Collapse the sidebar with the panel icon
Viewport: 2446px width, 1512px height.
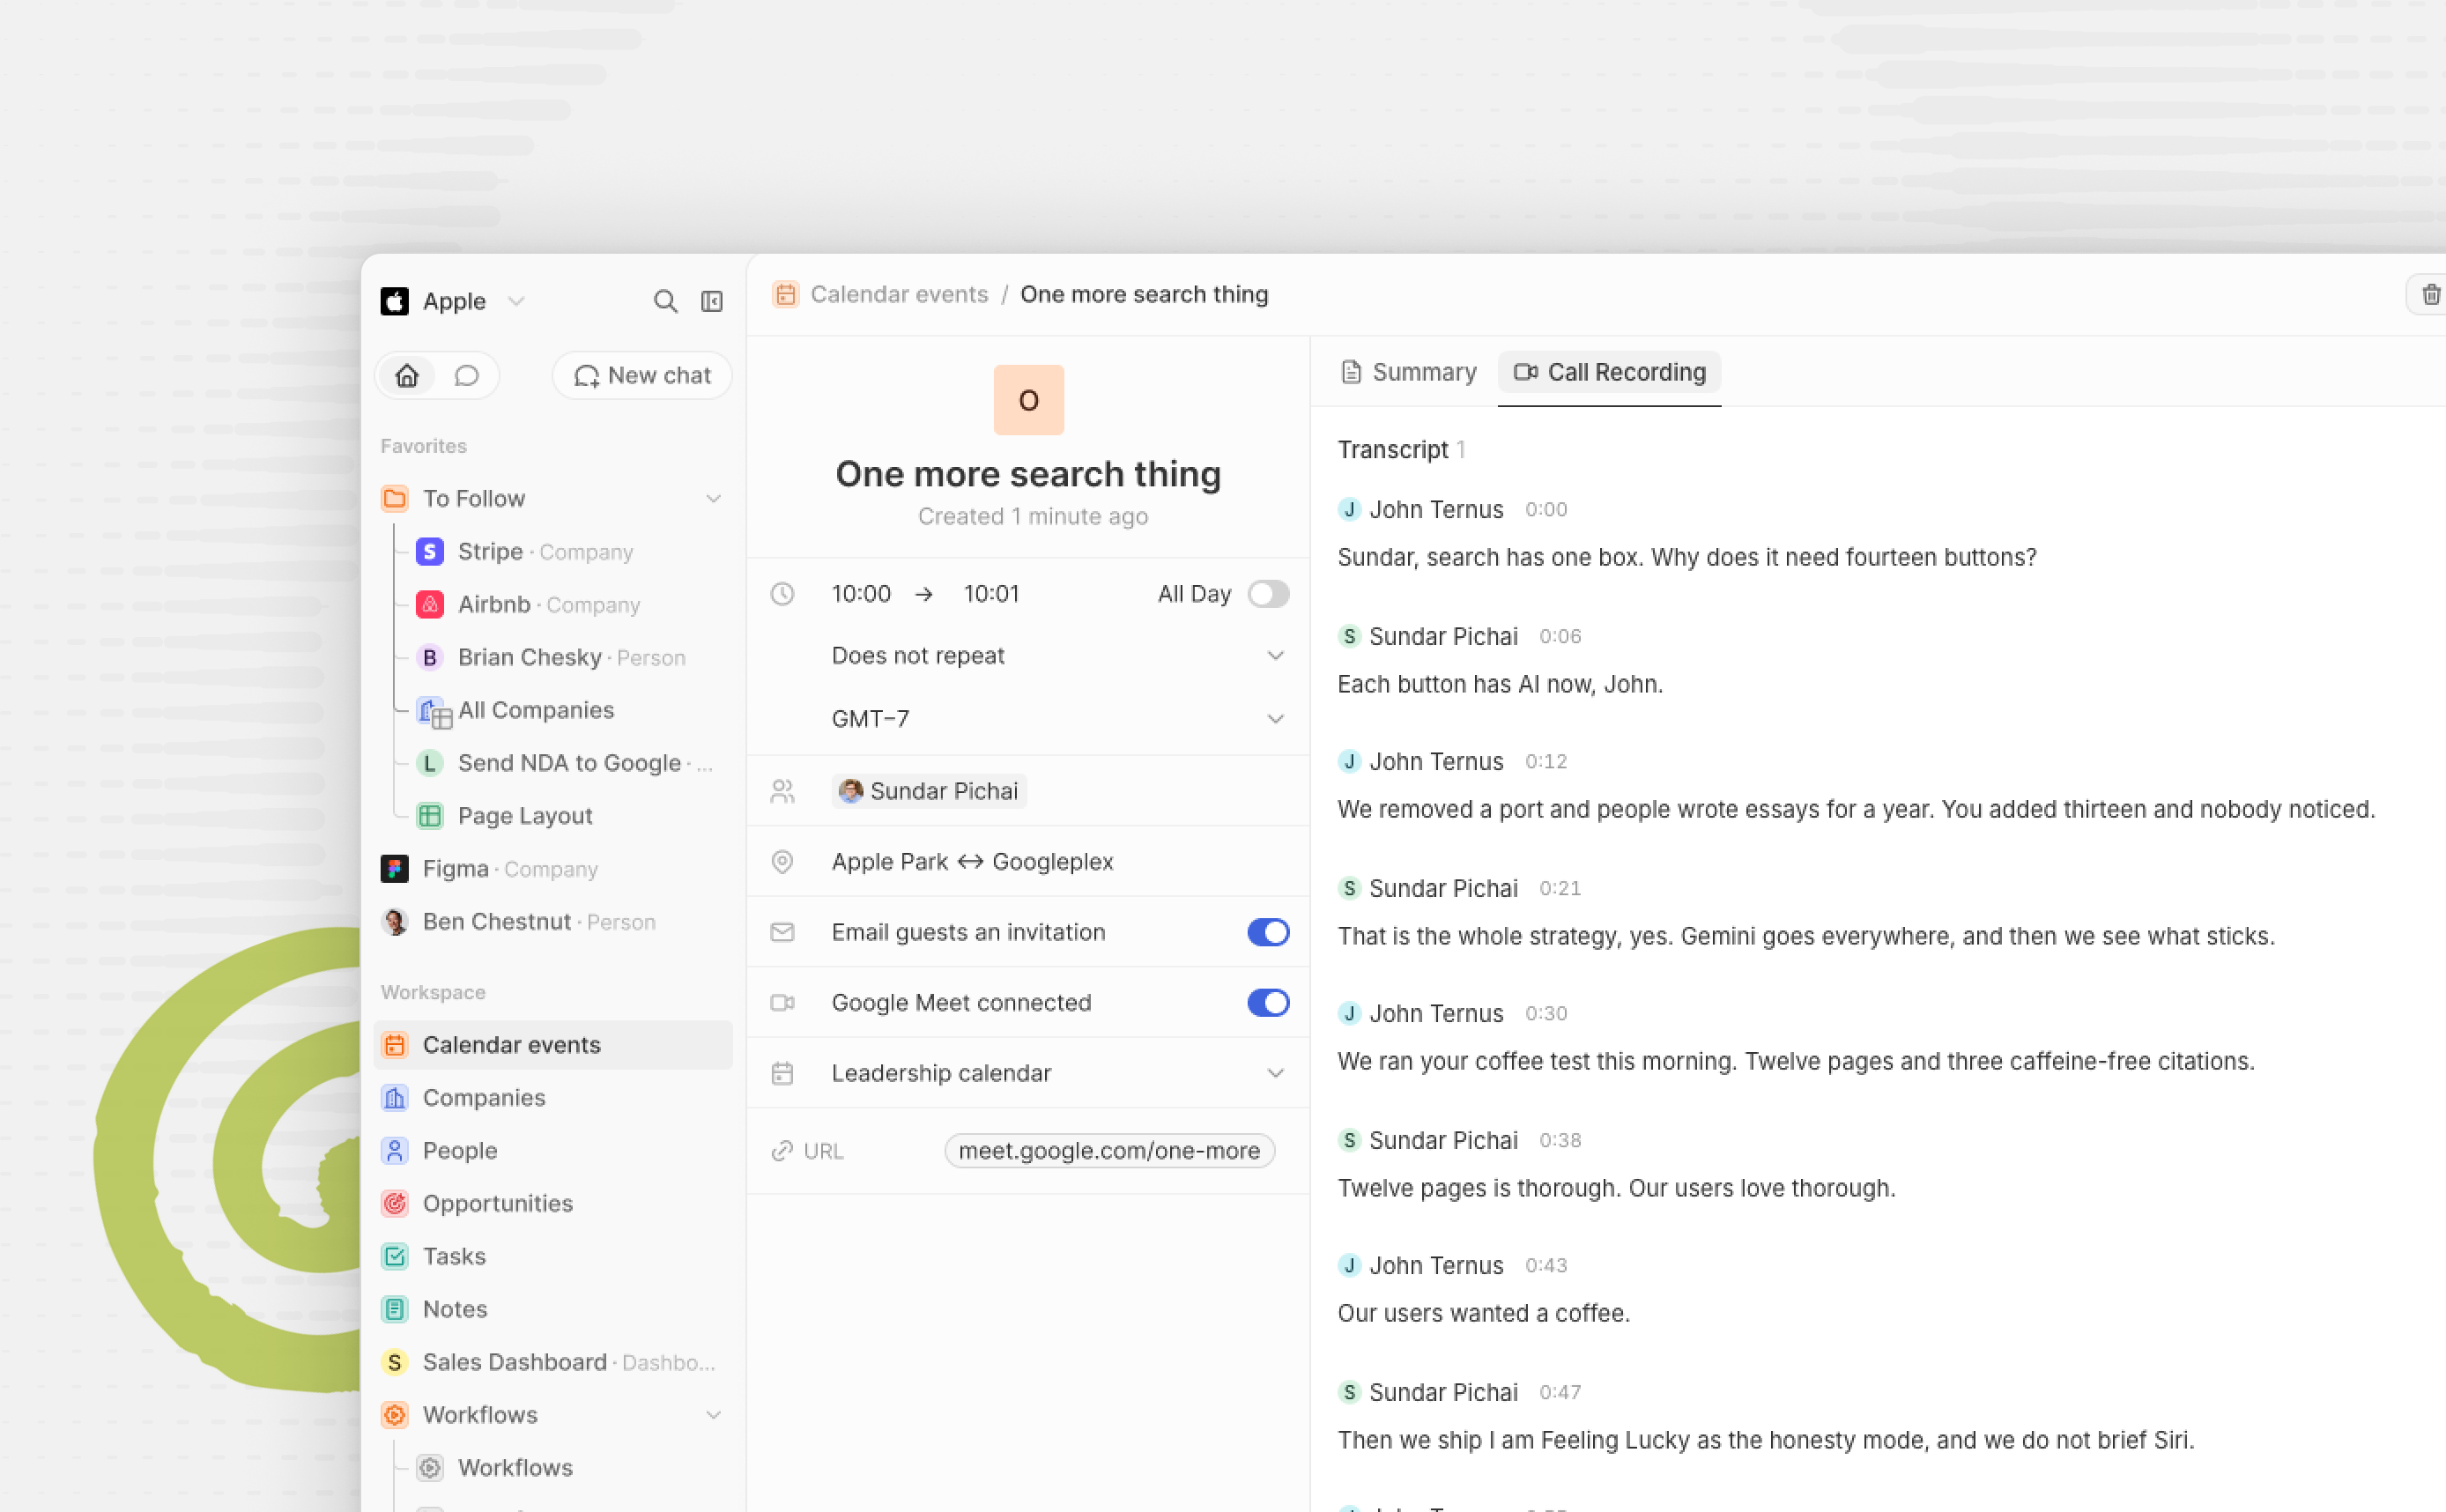click(x=712, y=301)
